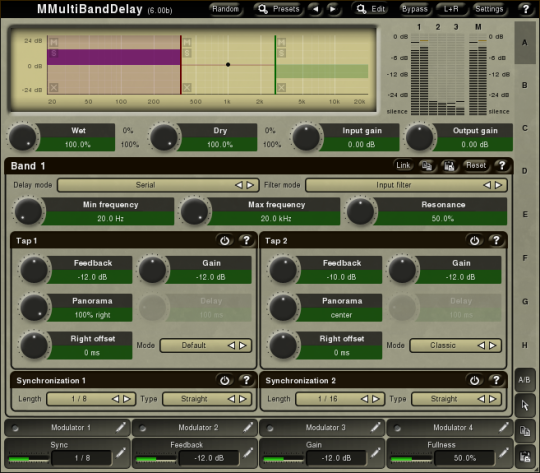Click the Output gain knob
540x473 pixels.
[419, 137]
